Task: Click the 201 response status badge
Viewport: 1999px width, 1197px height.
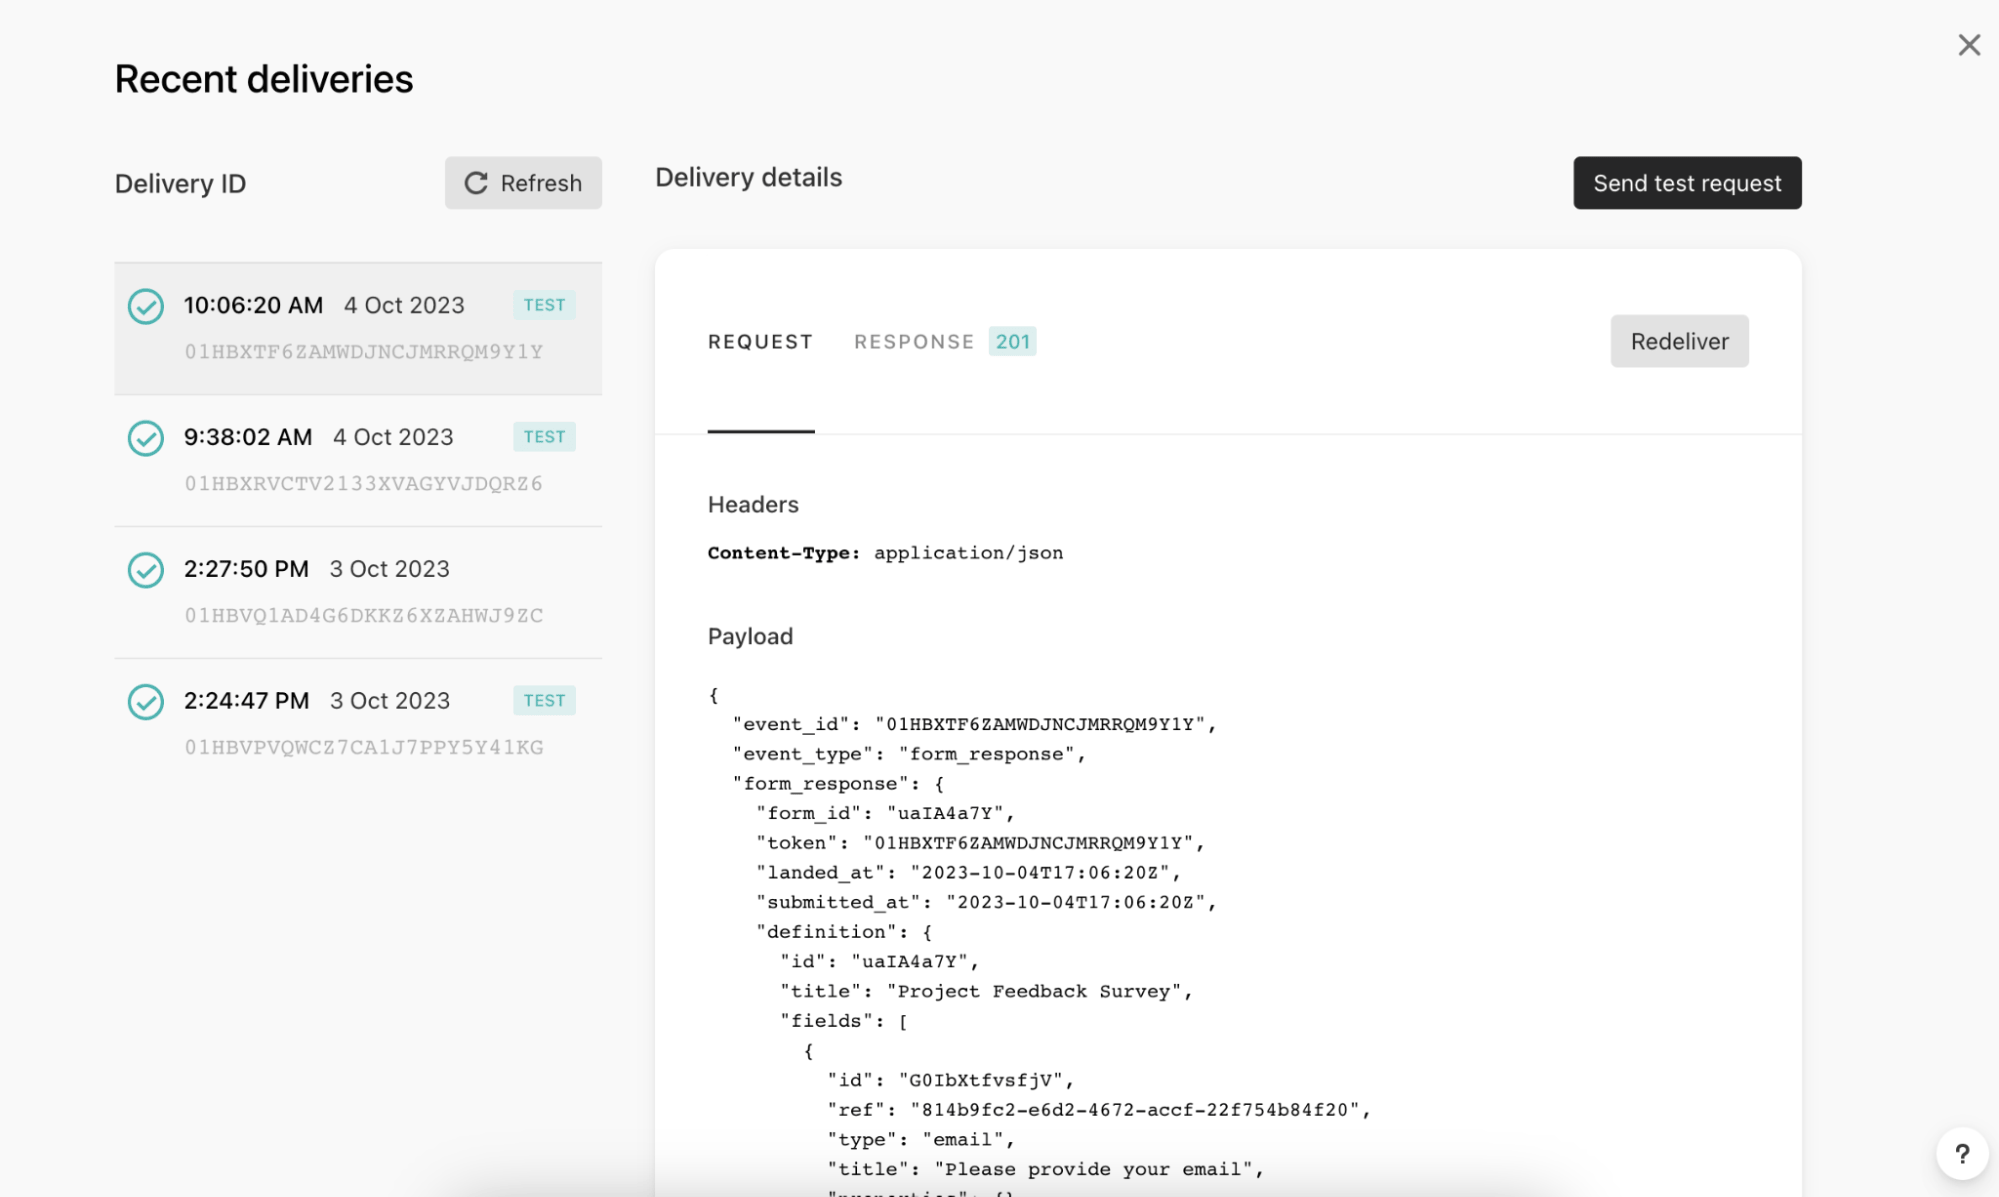Action: 1012,342
